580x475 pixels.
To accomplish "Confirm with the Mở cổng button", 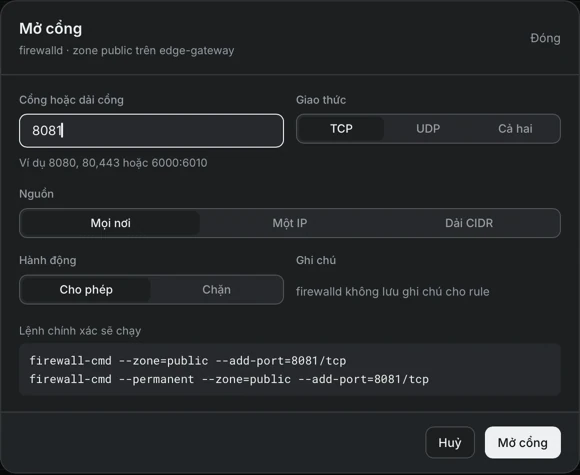I will [523, 442].
